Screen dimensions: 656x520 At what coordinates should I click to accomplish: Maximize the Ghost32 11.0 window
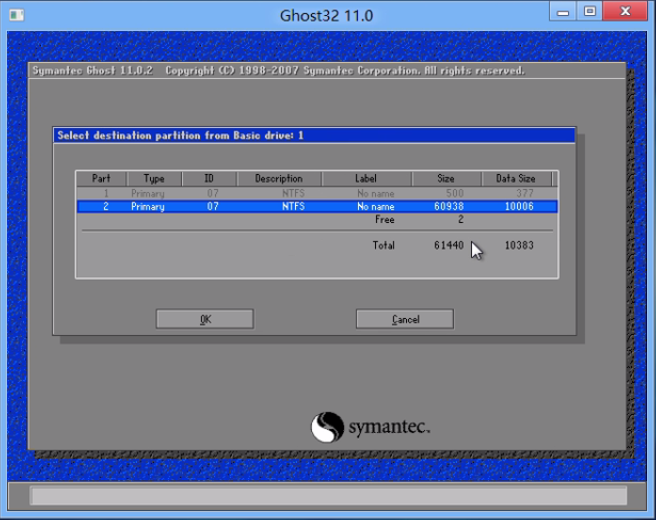[590, 12]
